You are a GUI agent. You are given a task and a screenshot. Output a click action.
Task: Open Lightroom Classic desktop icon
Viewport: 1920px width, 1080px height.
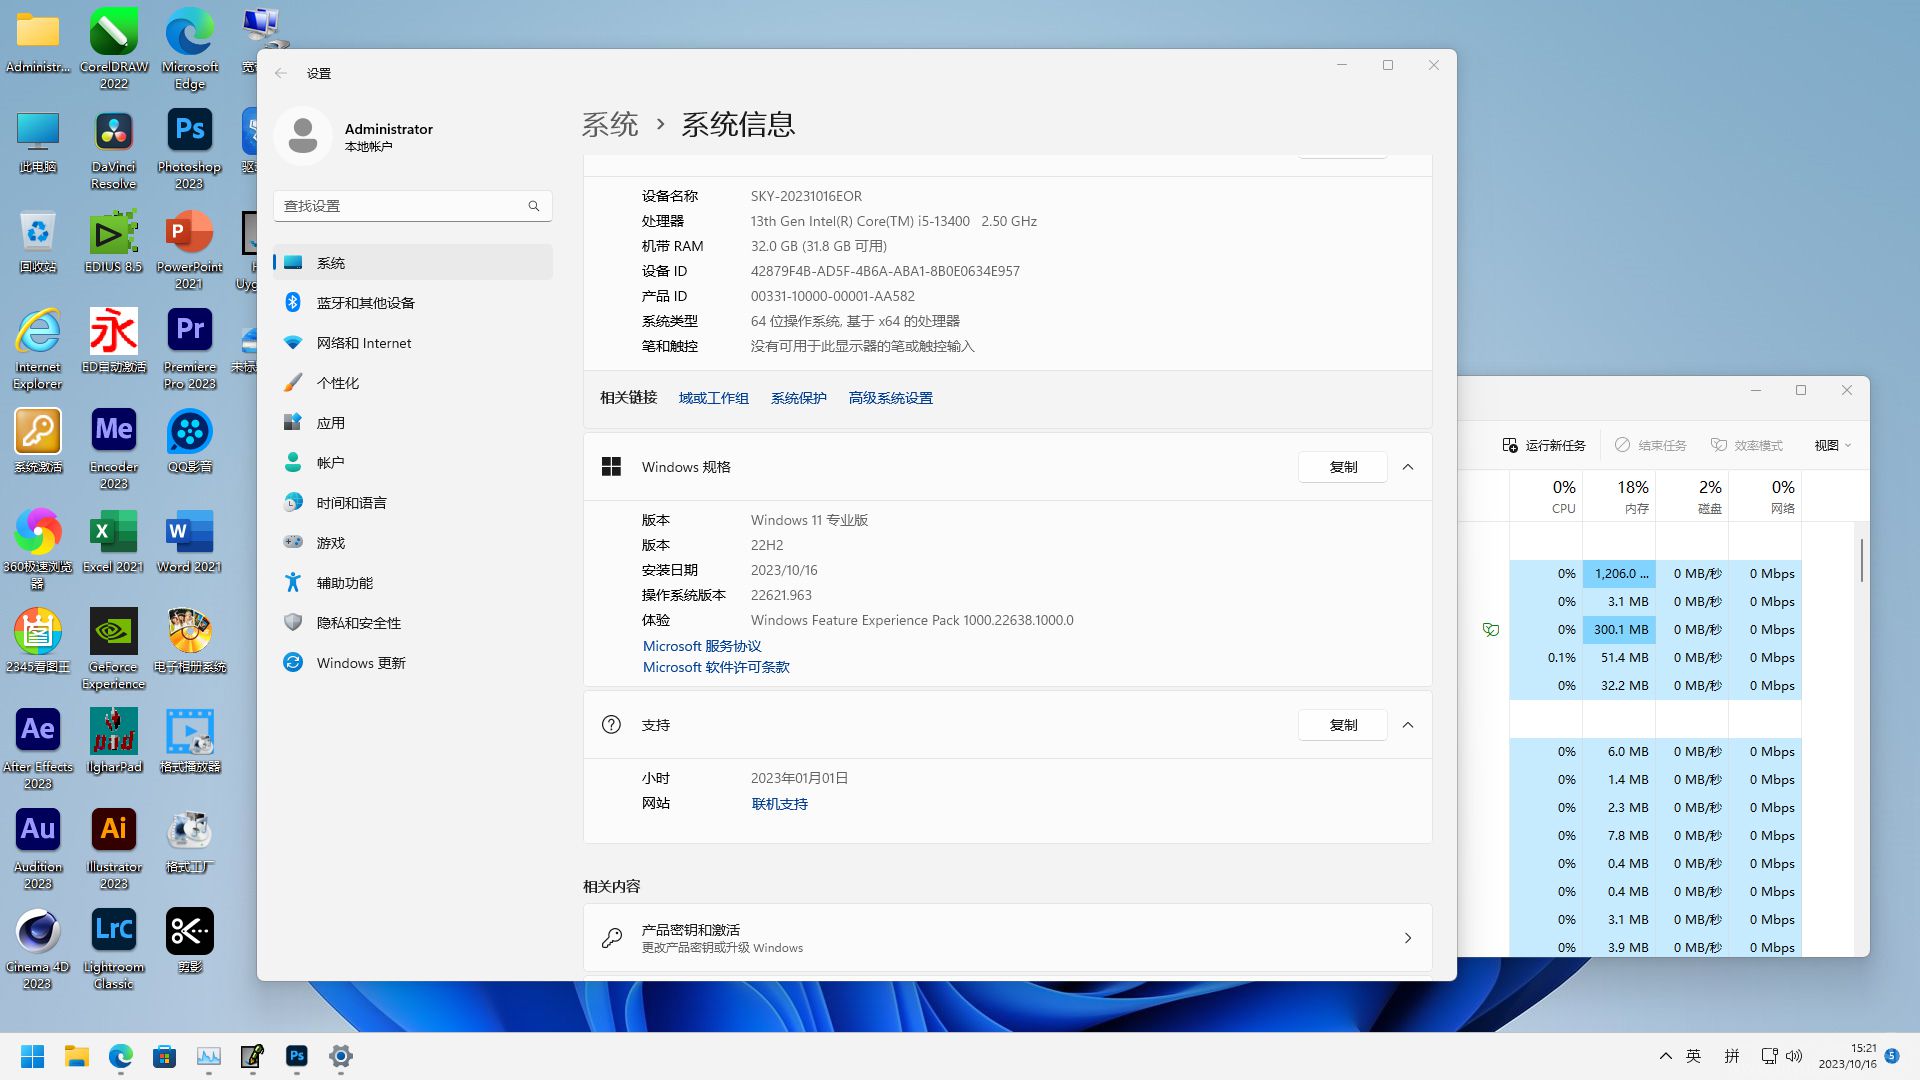pyautogui.click(x=114, y=948)
